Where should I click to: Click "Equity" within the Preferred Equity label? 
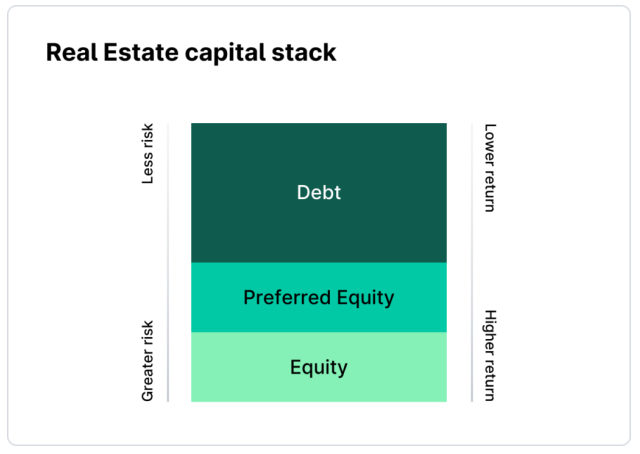pos(362,297)
